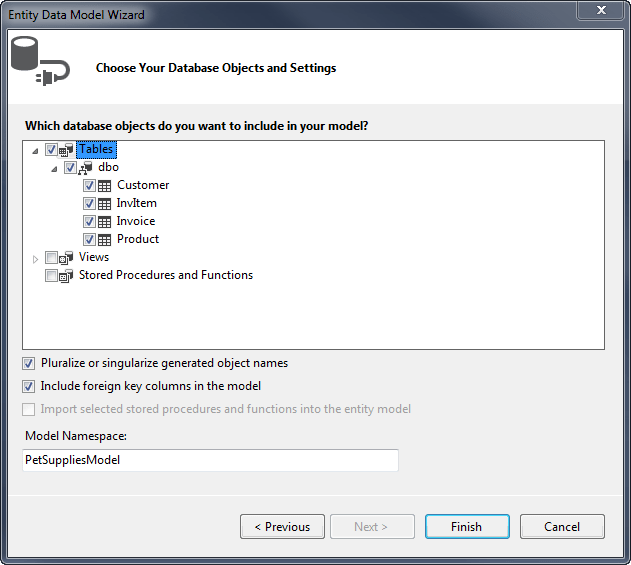Click the Model Namespace text field
This screenshot has width=631, height=565.
click(x=210, y=460)
